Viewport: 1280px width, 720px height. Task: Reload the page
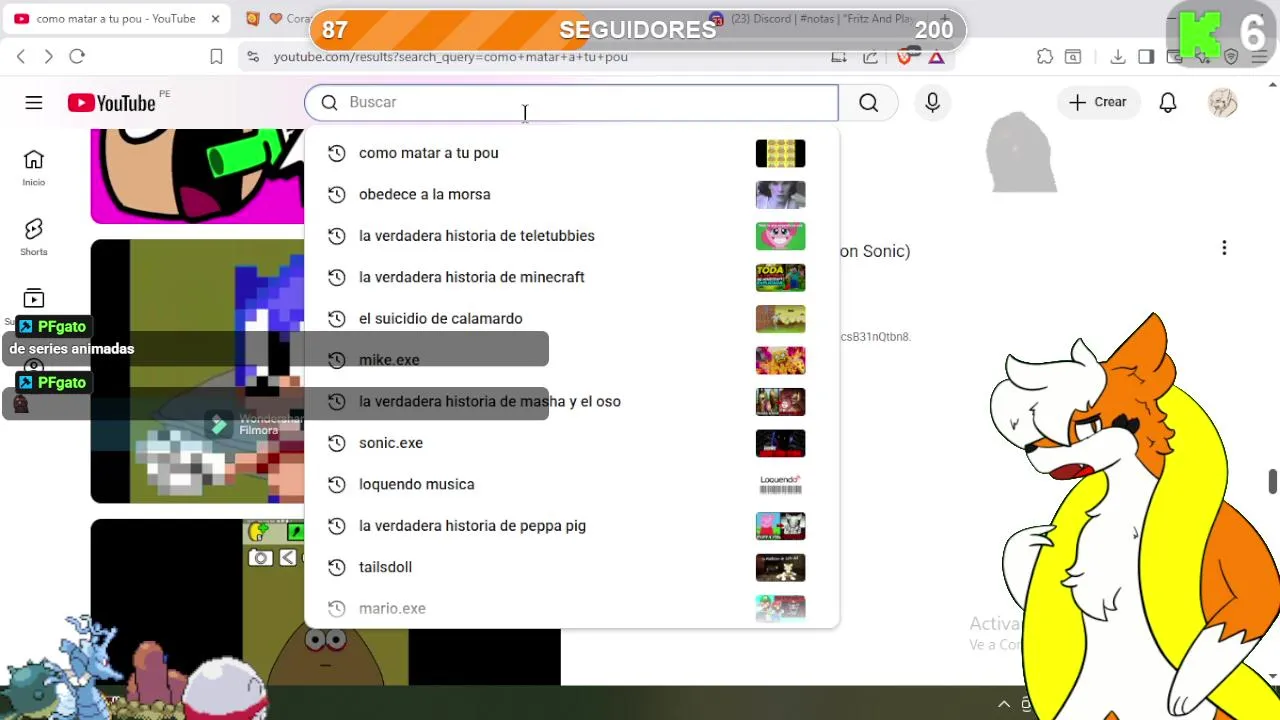pyautogui.click(x=77, y=56)
